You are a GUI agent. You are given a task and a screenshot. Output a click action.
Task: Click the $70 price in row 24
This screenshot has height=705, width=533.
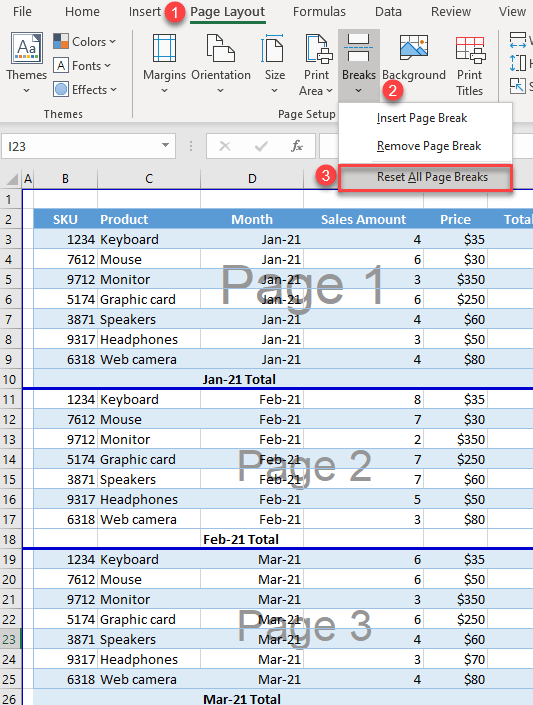click(x=455, y=659)
